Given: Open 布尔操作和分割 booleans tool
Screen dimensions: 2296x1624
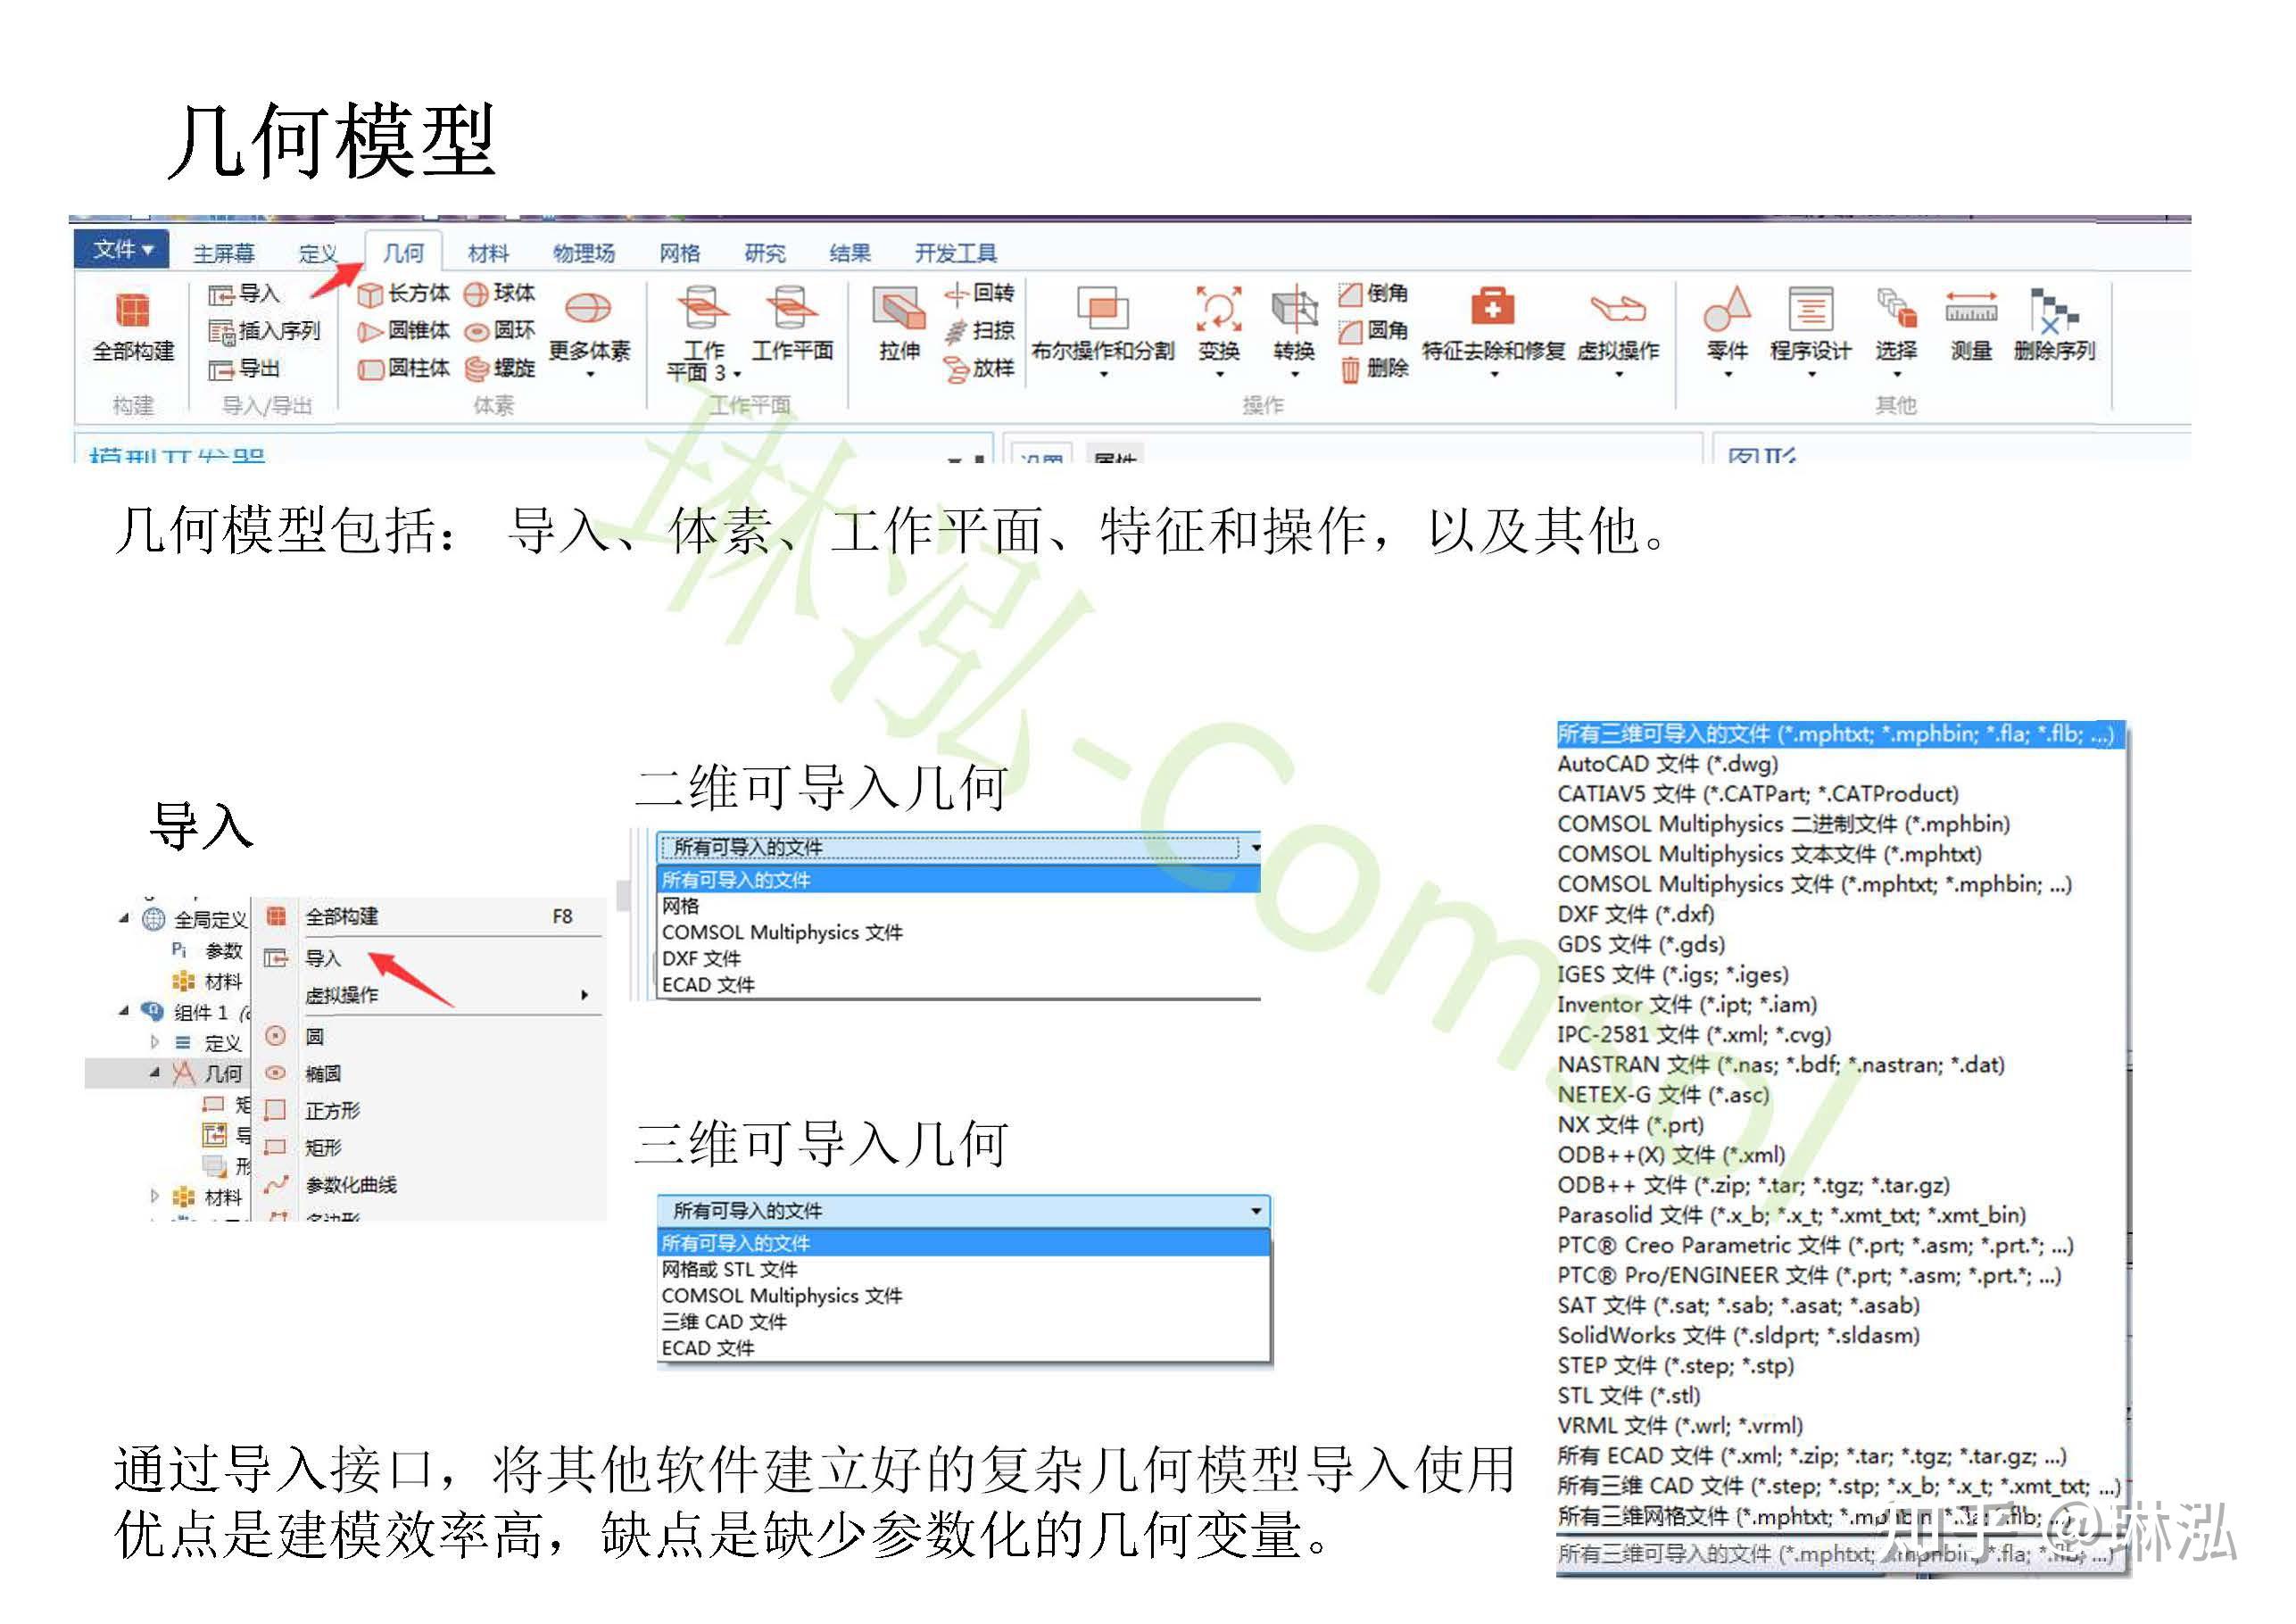Looking at the screenshot, I should [1102, 310].
